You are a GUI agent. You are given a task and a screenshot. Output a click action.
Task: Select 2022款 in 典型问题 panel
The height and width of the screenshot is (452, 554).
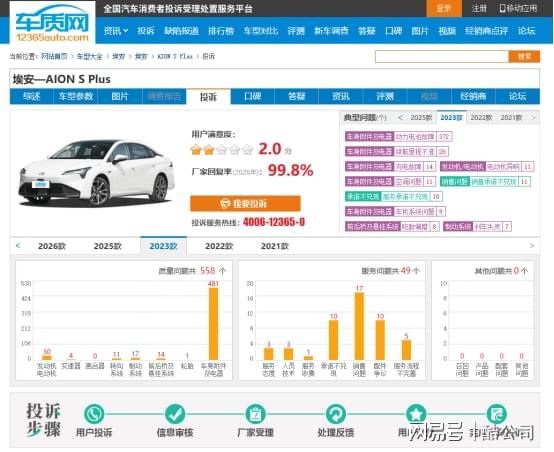point(481,118)
